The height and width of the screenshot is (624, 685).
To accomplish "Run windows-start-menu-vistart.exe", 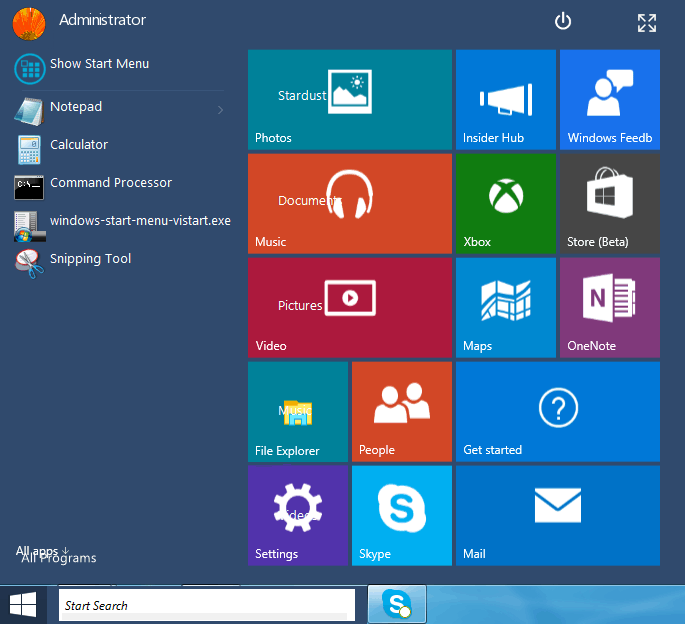I will [122, 225].
